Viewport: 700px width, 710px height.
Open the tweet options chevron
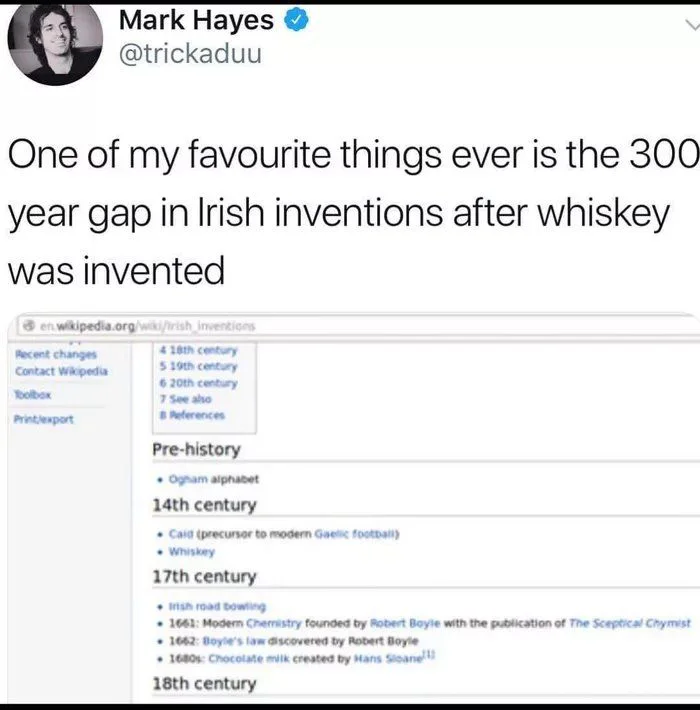[x=684, y=20]
